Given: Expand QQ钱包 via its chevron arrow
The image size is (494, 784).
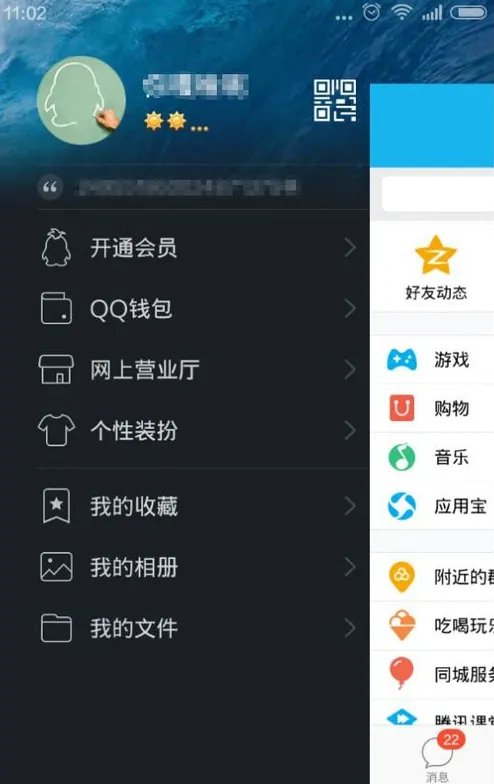Looking at the screenshot, I should pos(350,308).
